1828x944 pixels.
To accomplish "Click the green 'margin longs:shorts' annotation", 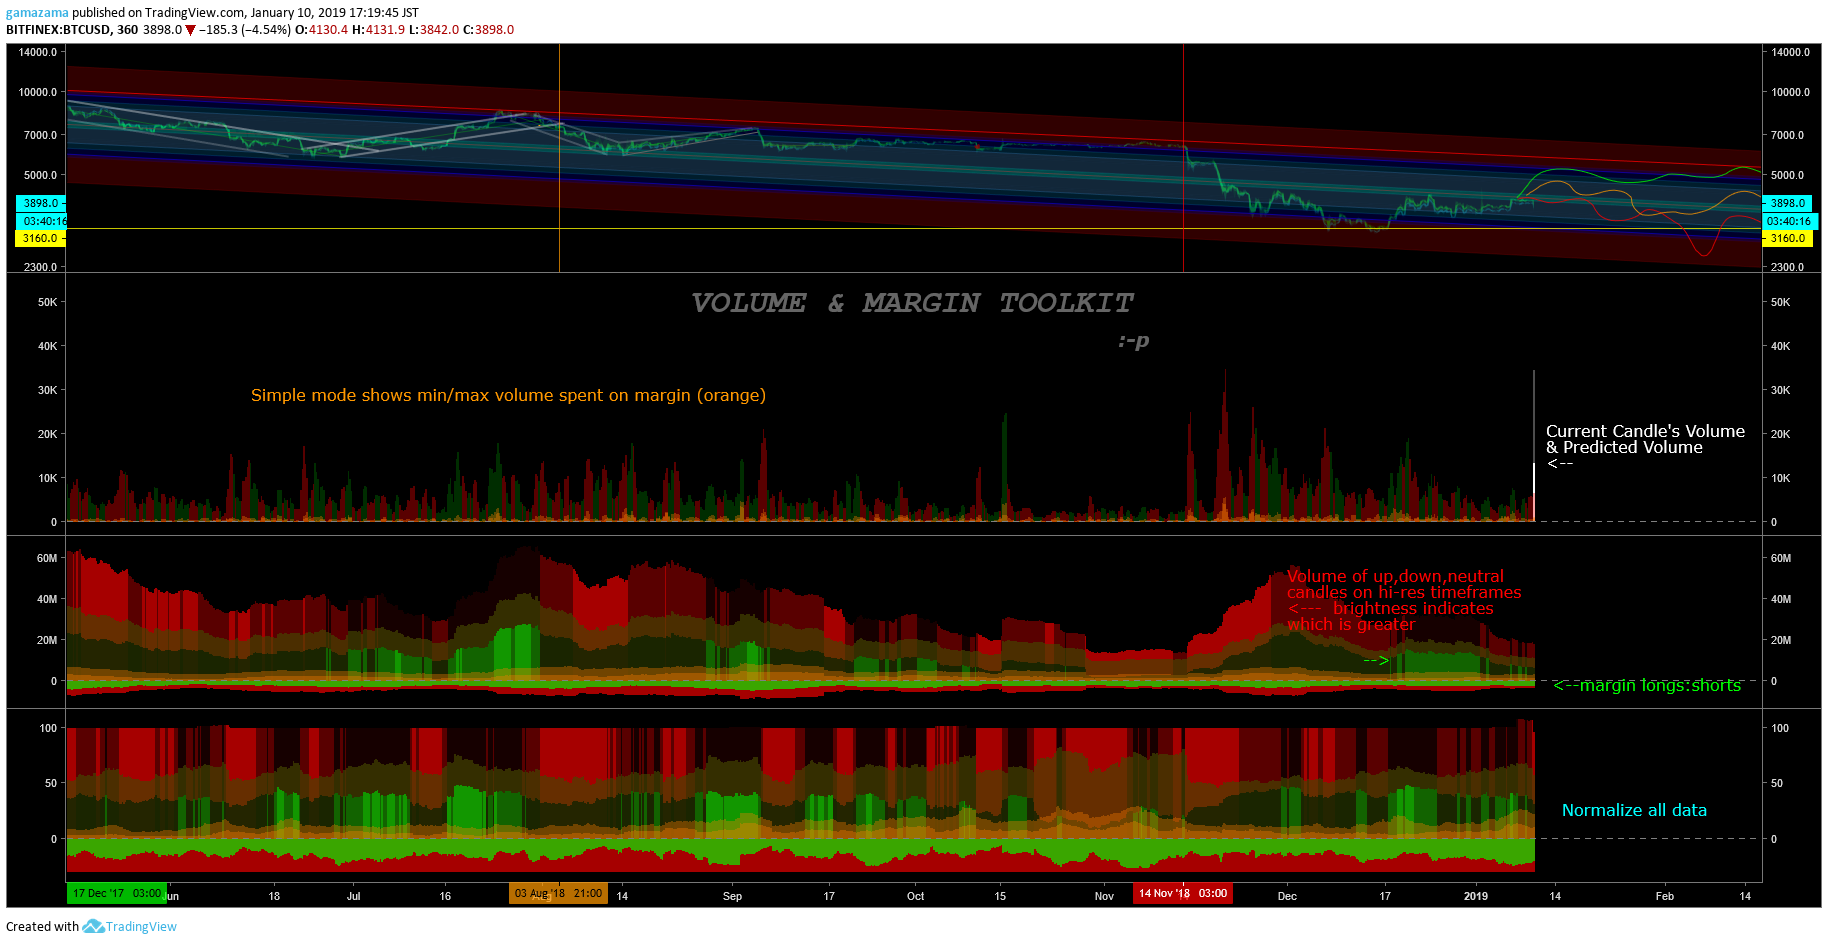I will click(1647, 685).
